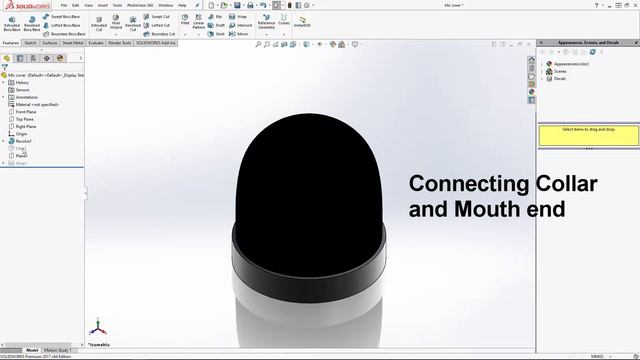Select the Swept Boss/Base command
Viewport: 640px width, 360px height.
(x=61, y=17)
